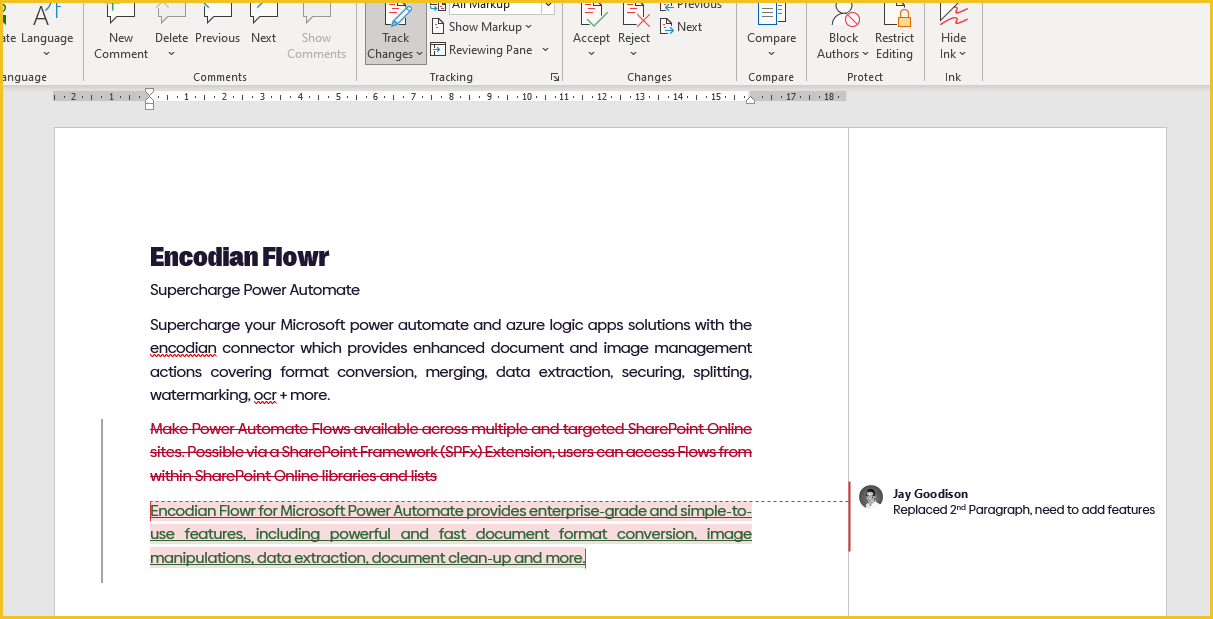Click the tracked change bar in left margin

102,500
